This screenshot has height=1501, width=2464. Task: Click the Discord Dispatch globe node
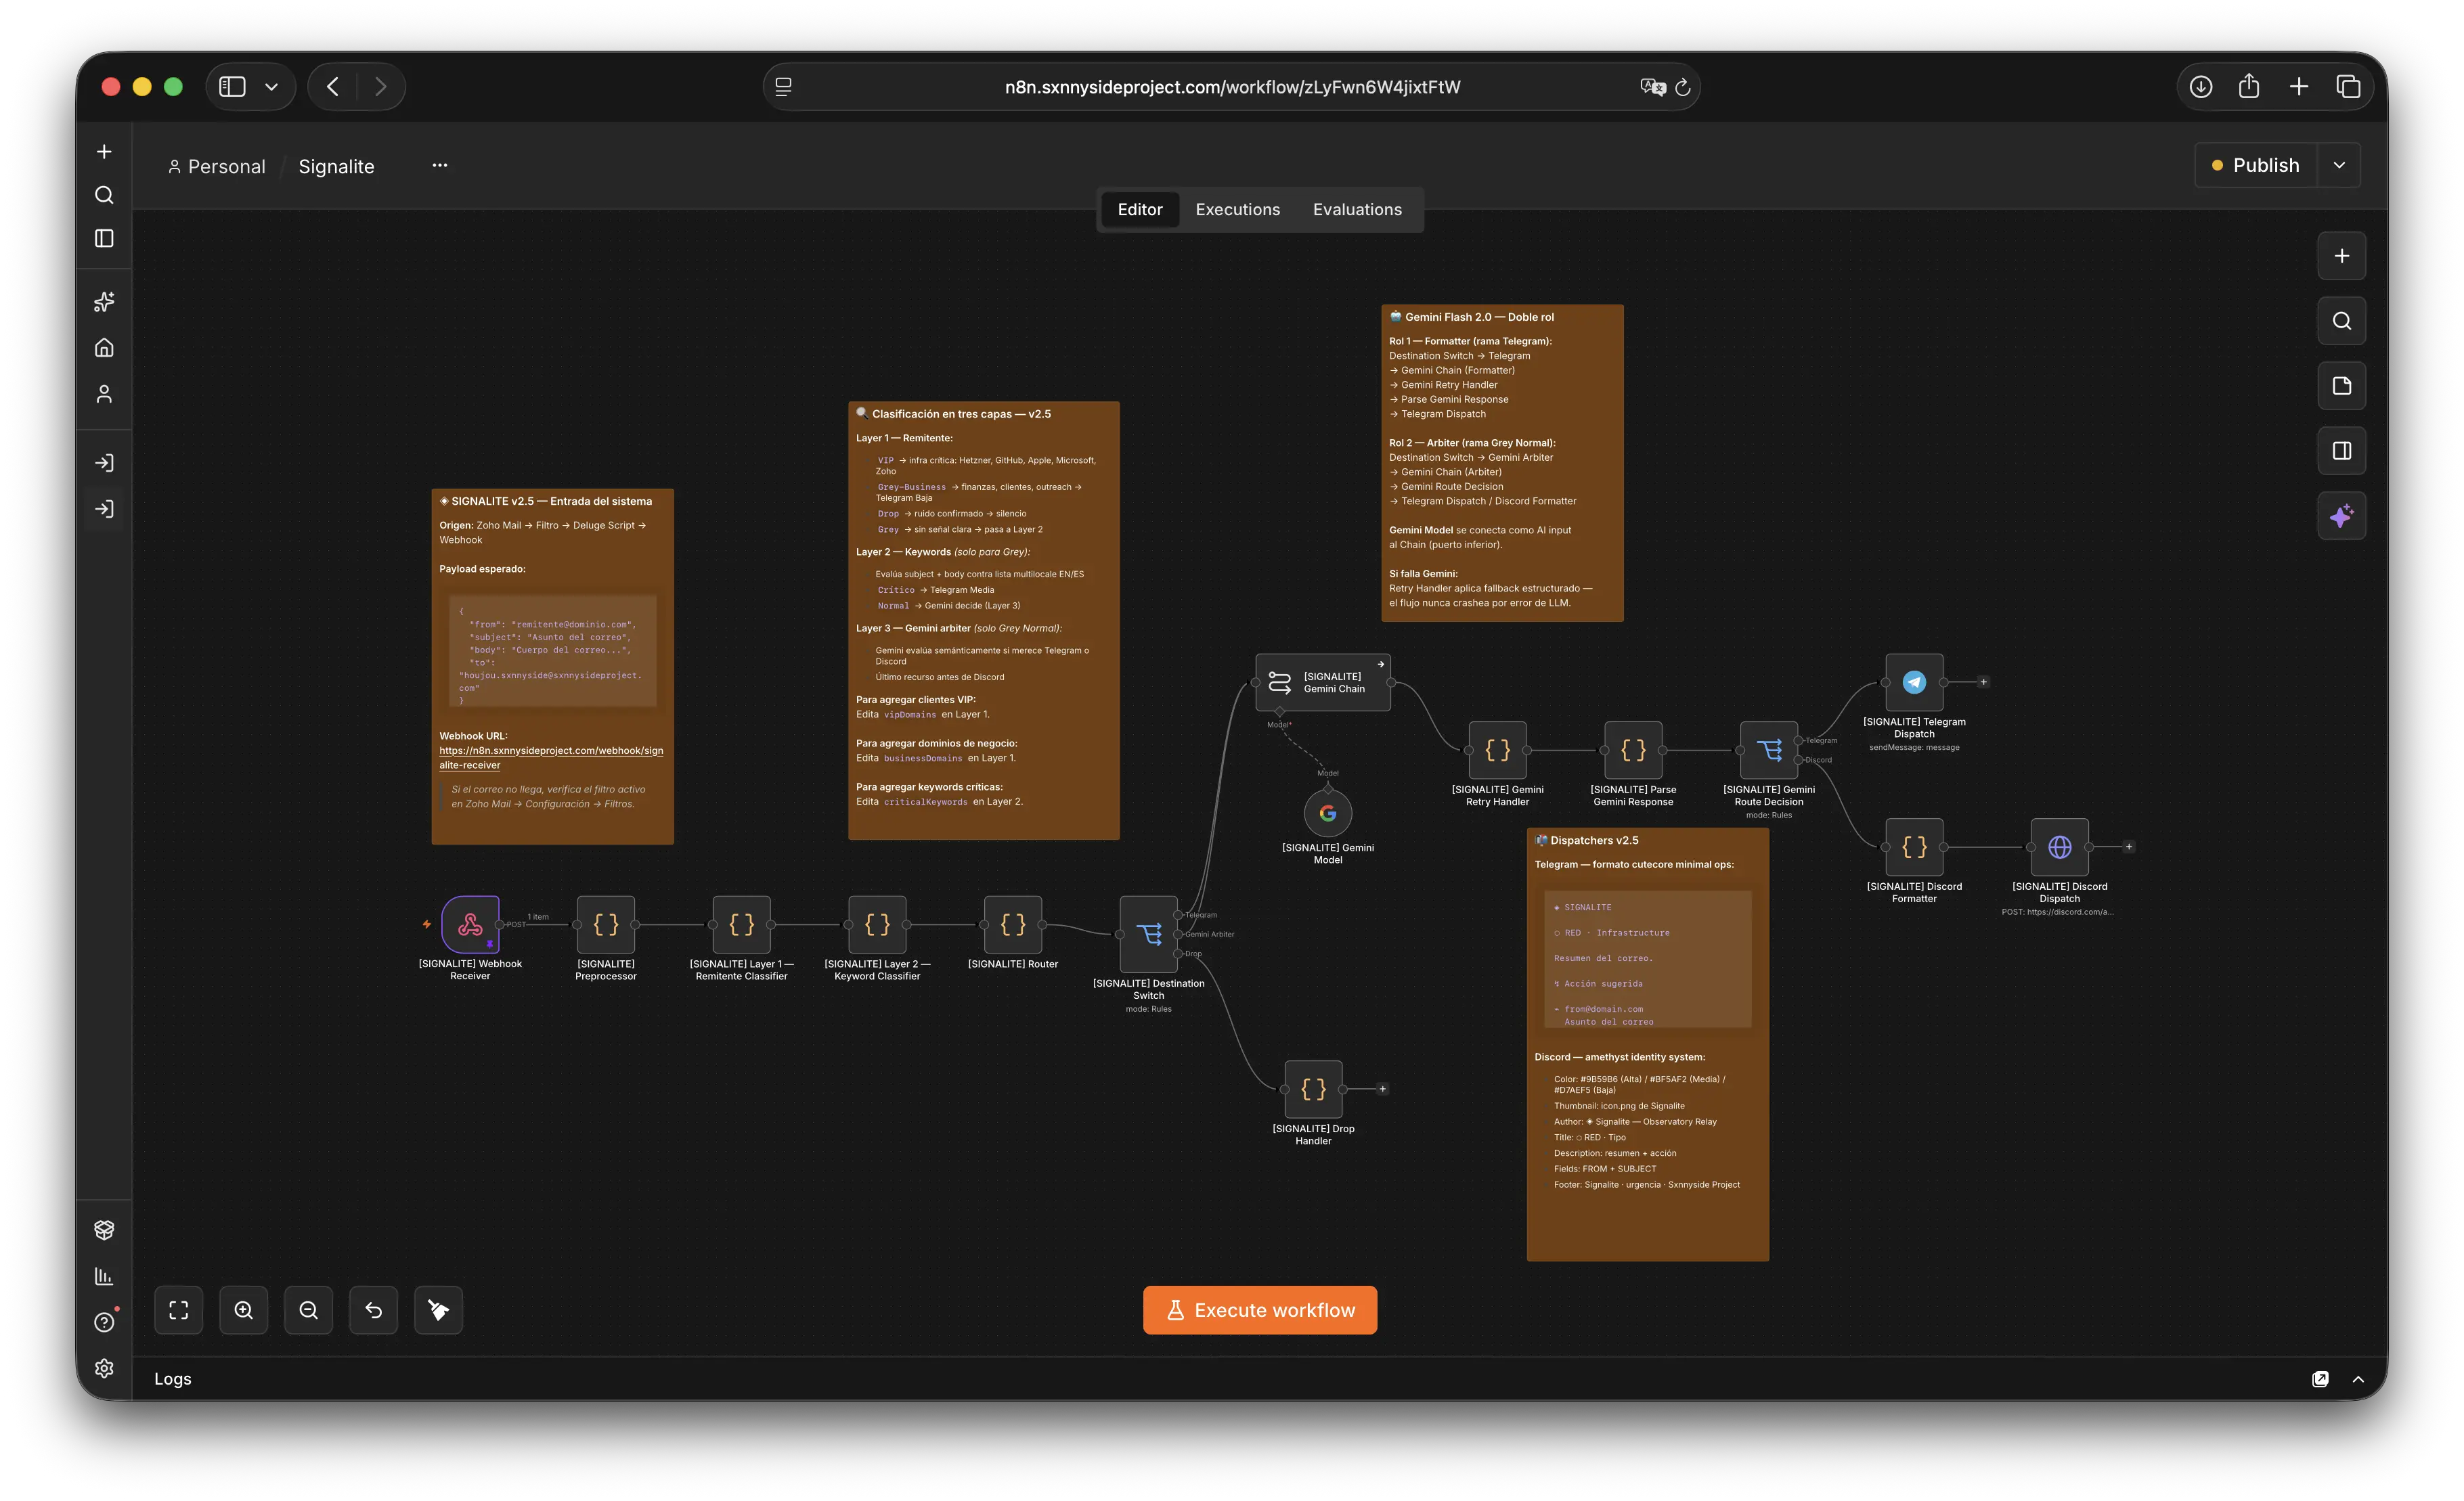coord(2059,847)
